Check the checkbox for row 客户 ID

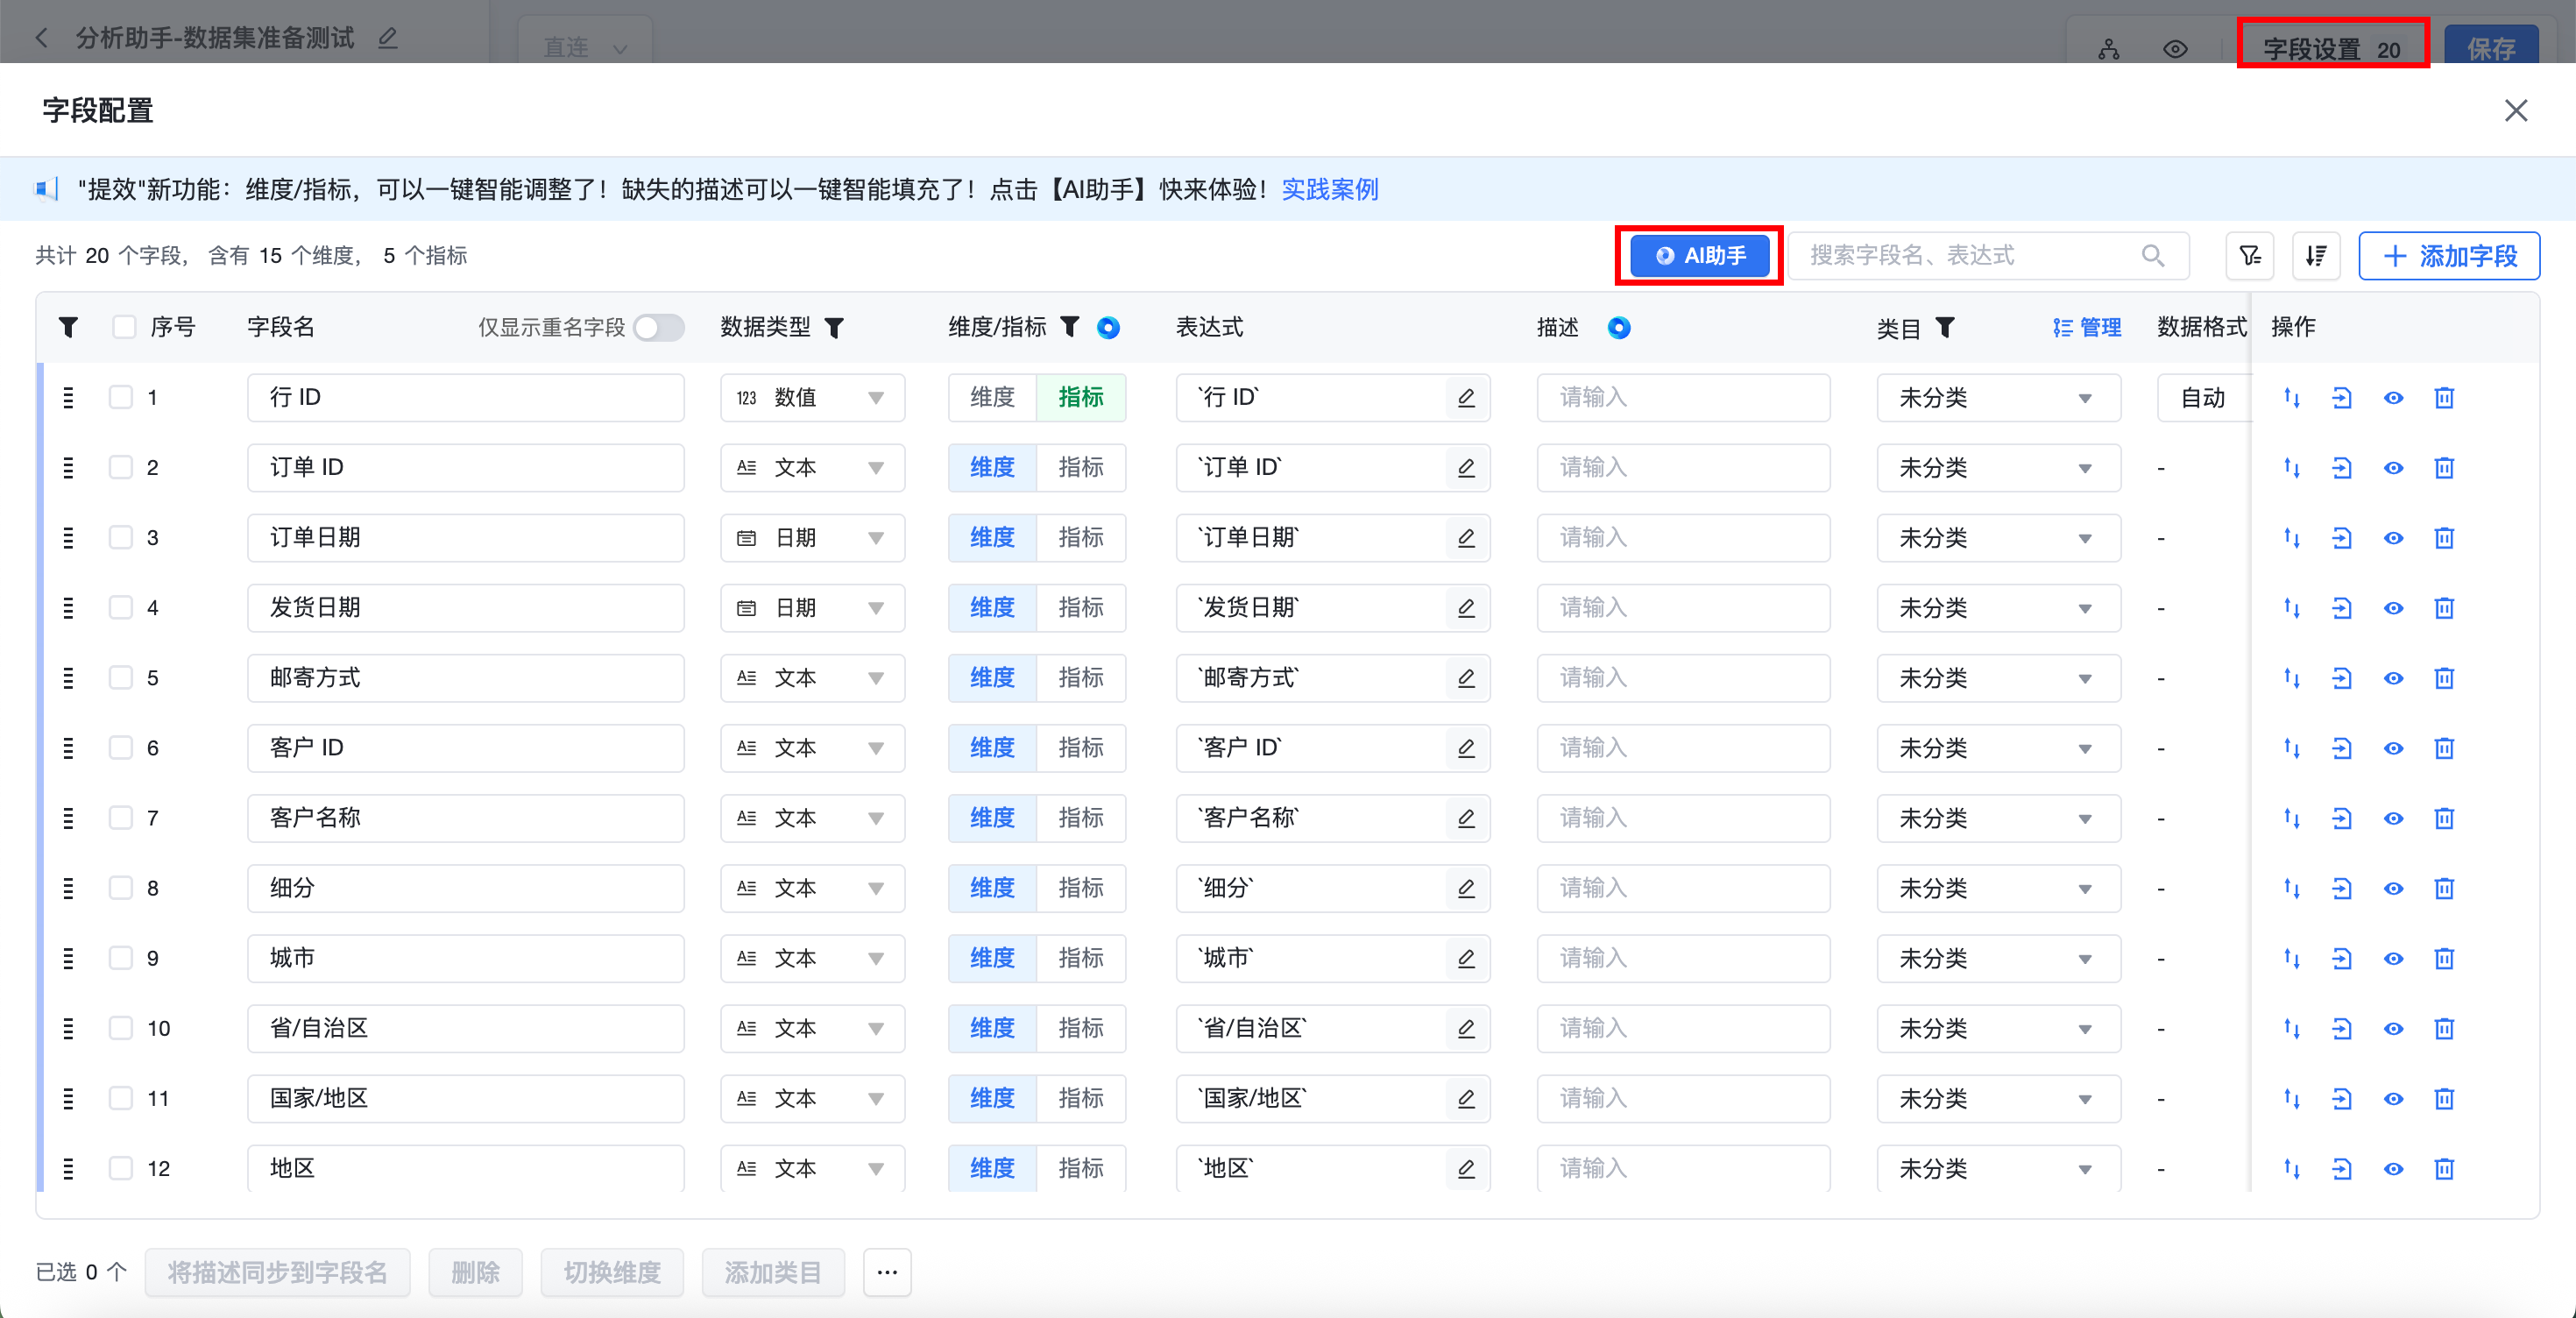(x=121, y=747)
